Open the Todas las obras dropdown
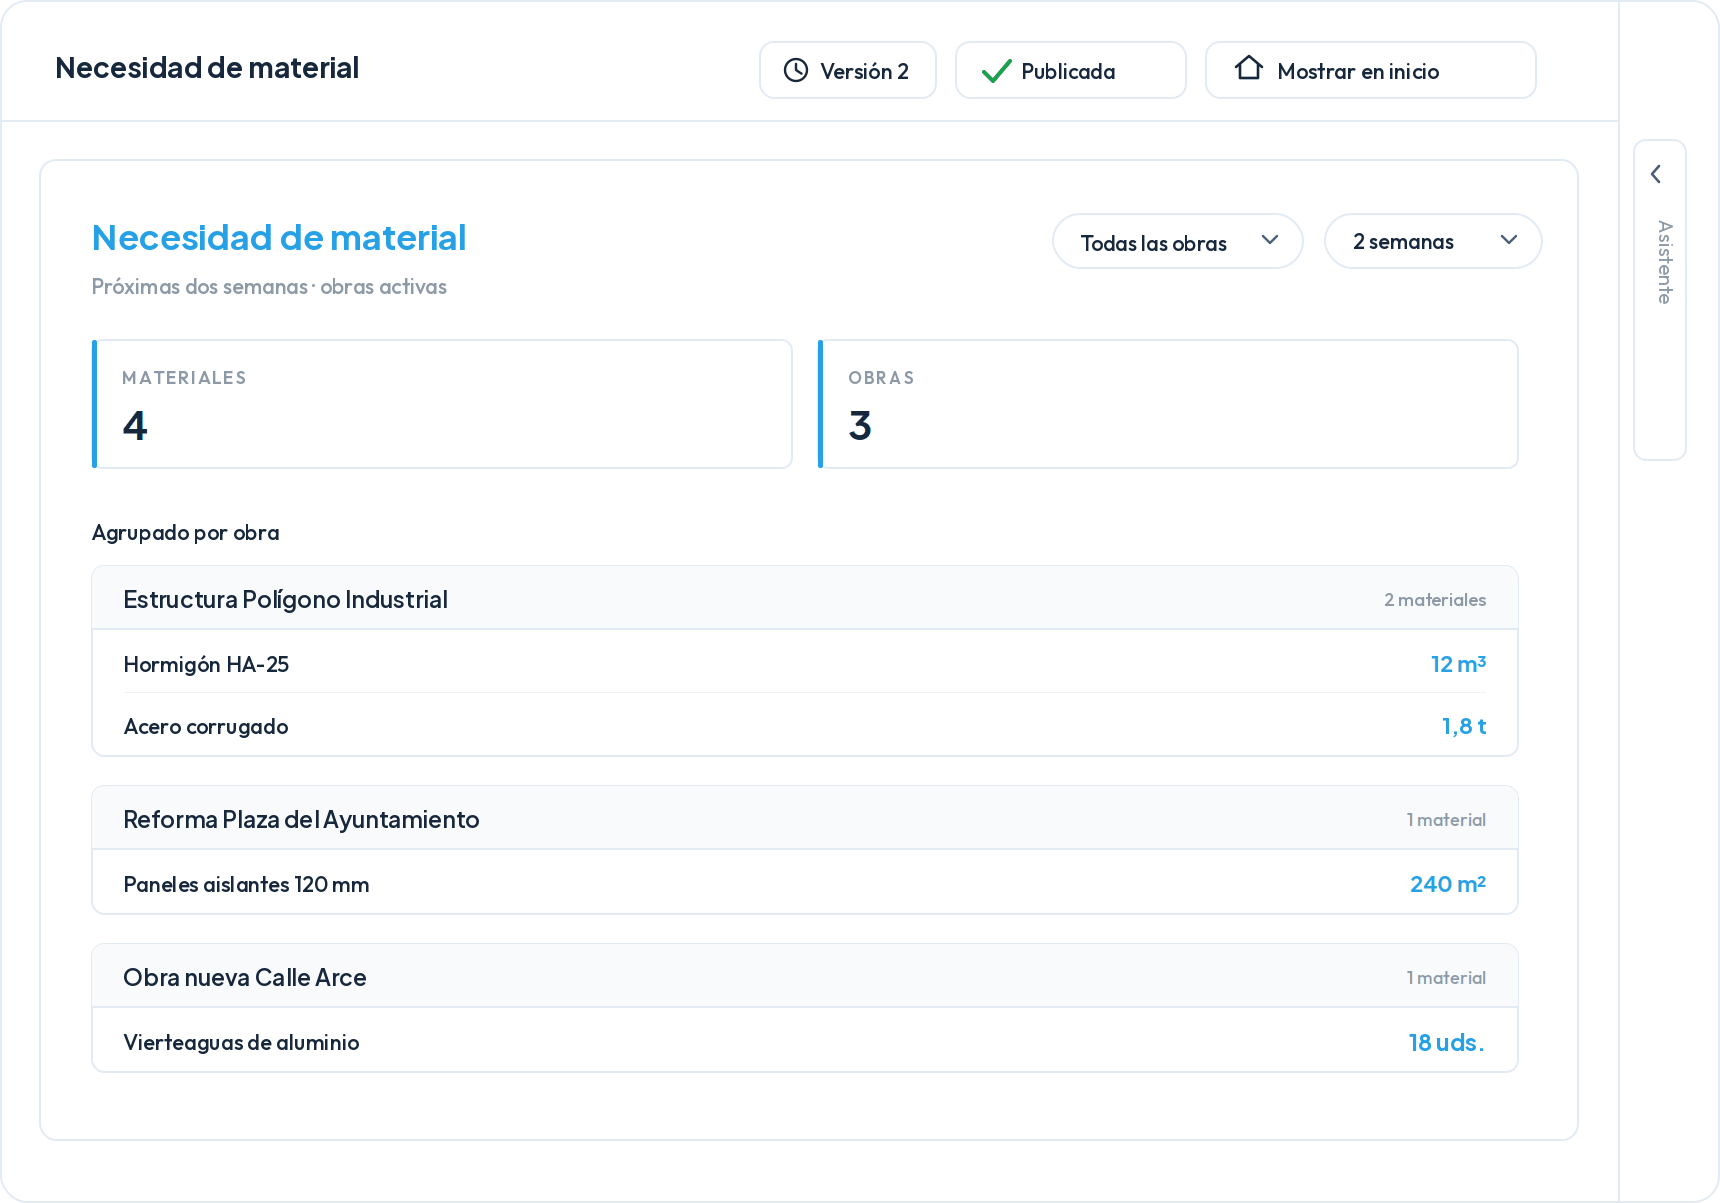The image size is (1720, 1203). [1177, 241]
